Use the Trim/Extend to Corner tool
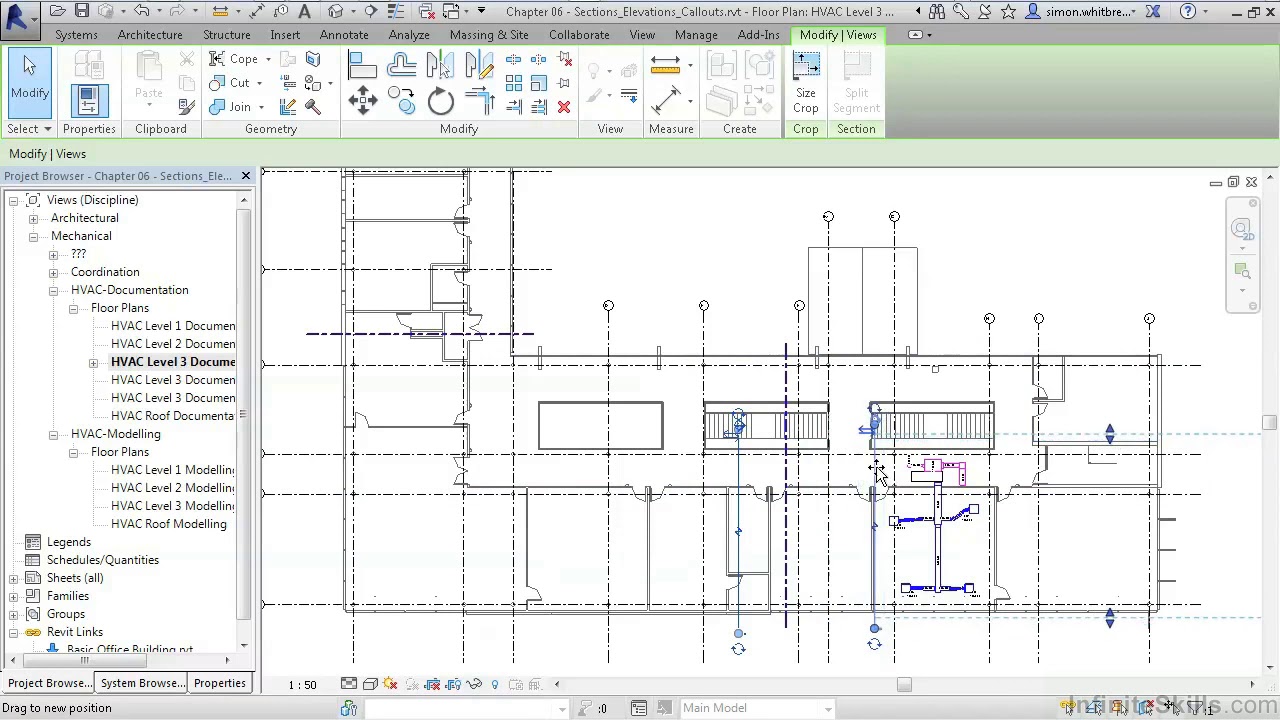The height and width of the screenshot is (720, 1280). 479,101
